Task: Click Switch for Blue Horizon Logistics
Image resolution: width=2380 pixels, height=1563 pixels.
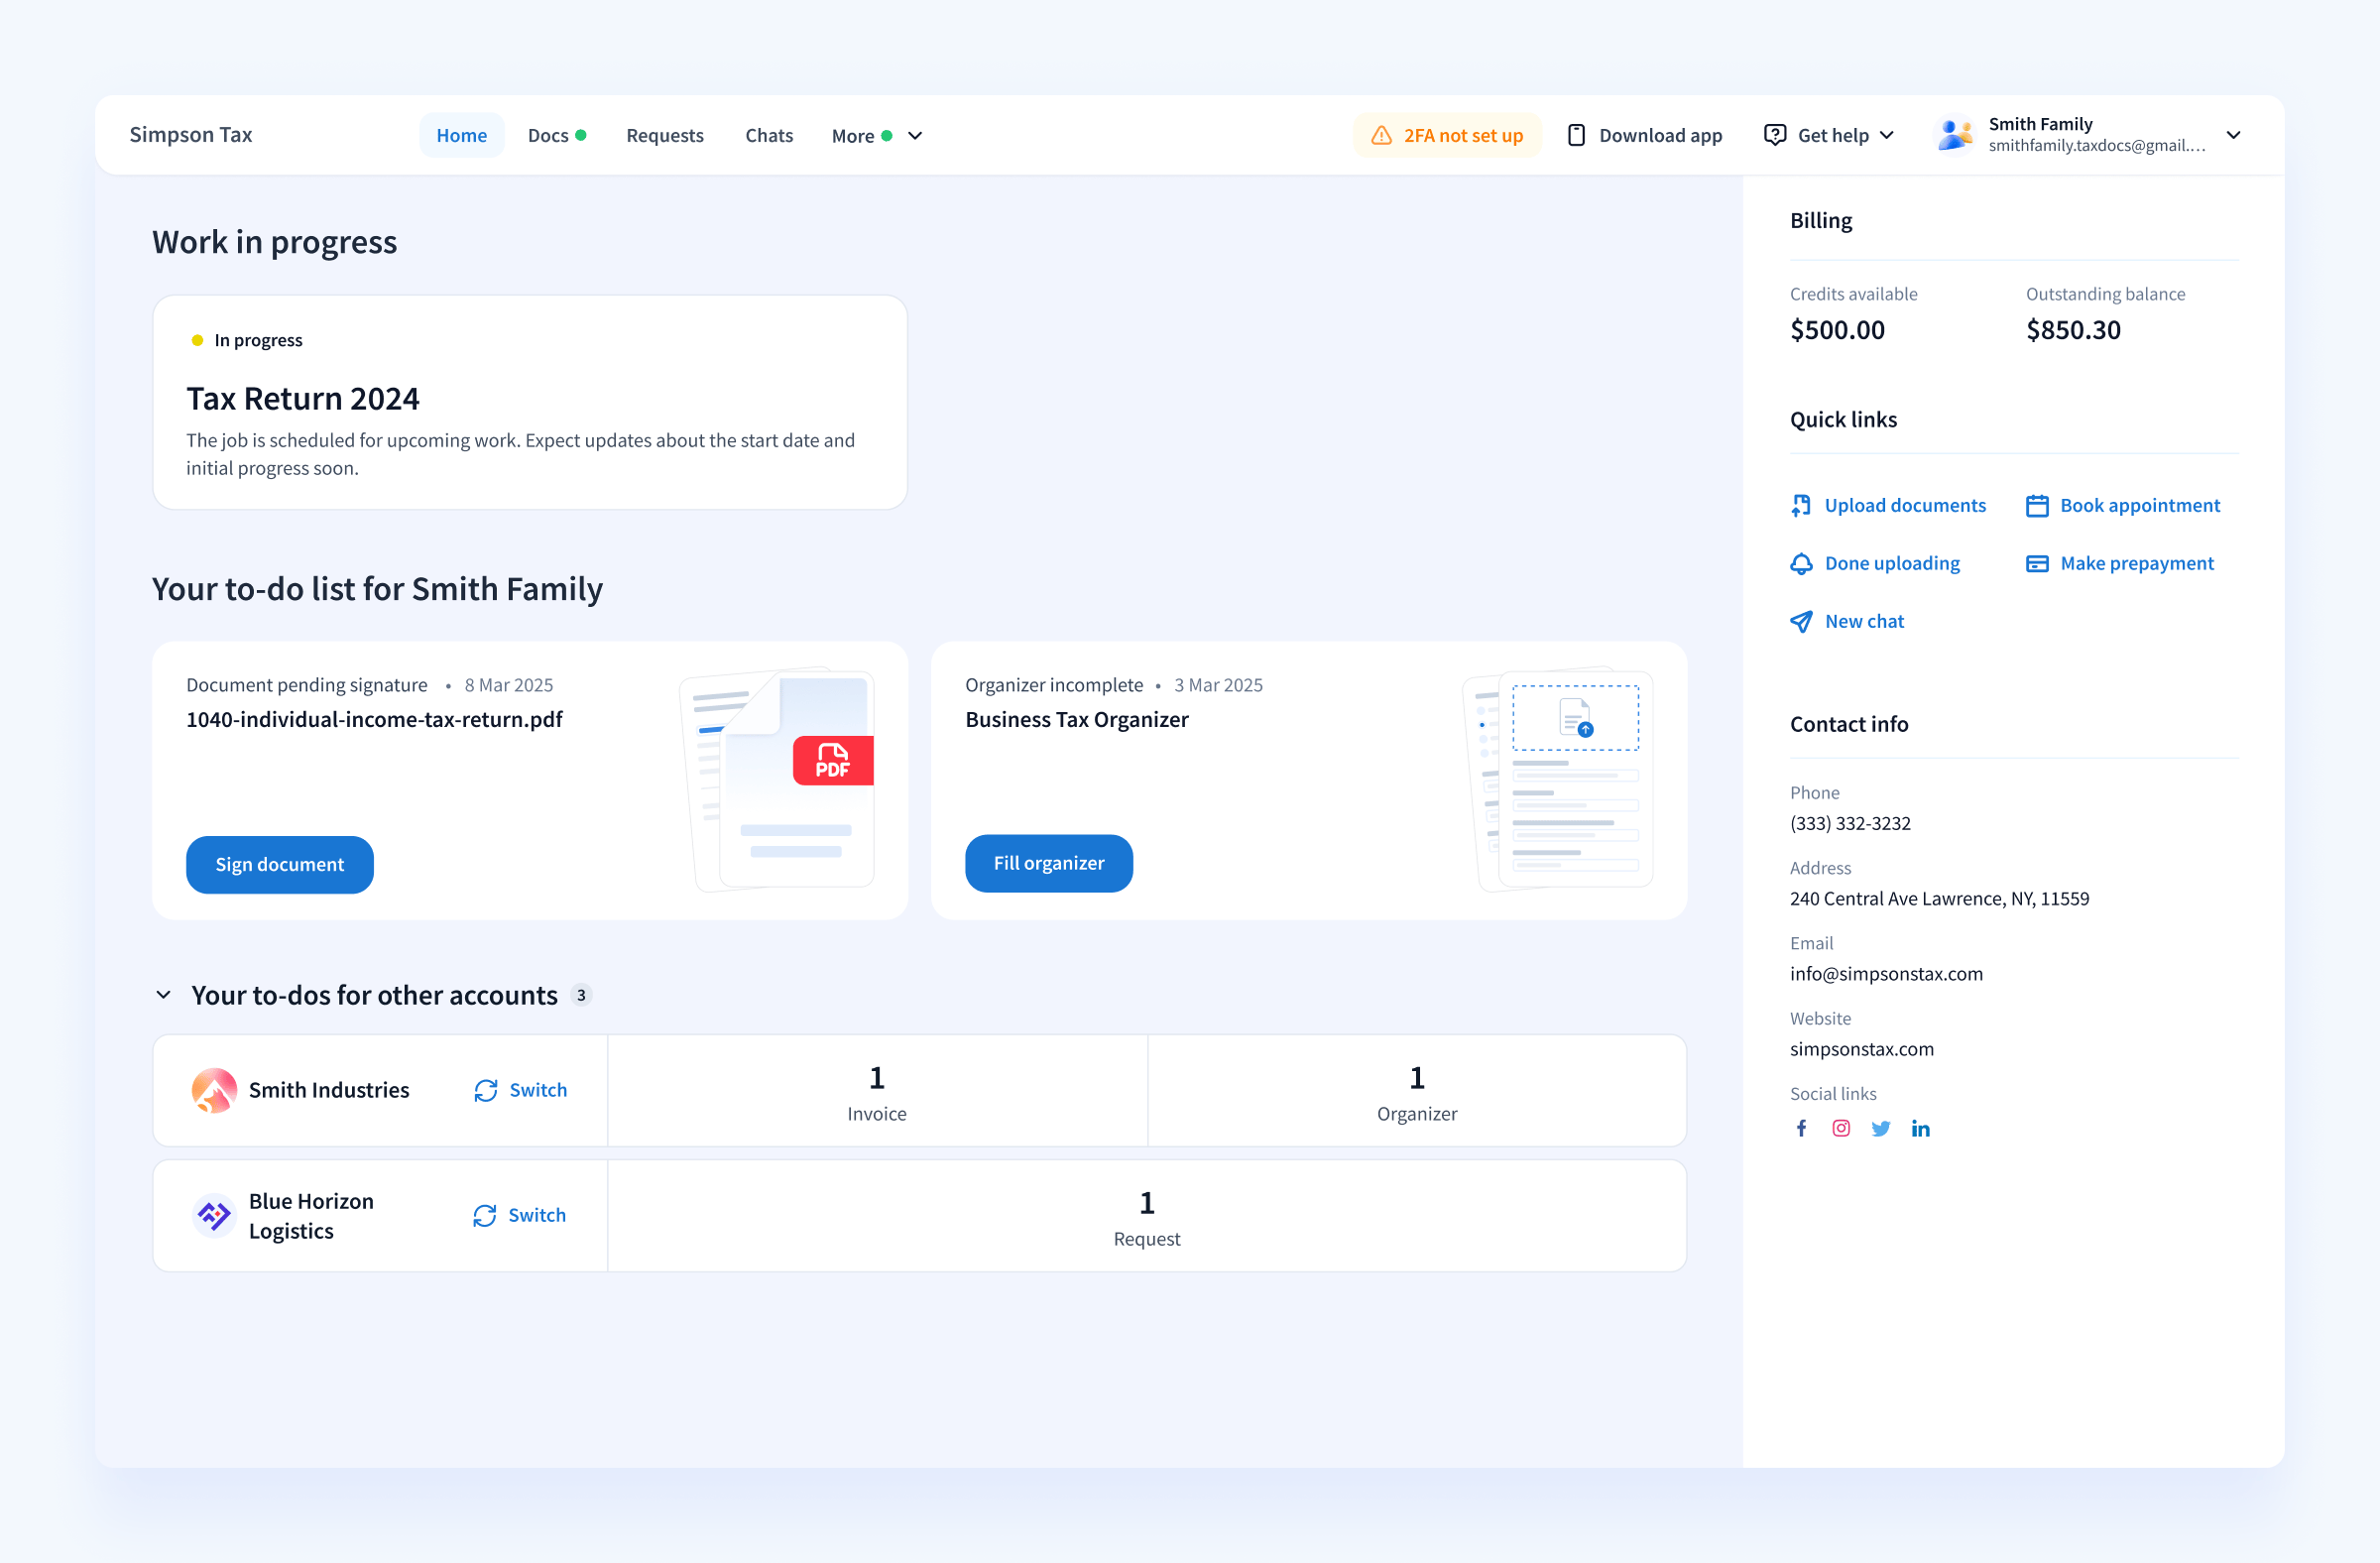Action: tap(537, 1216)
